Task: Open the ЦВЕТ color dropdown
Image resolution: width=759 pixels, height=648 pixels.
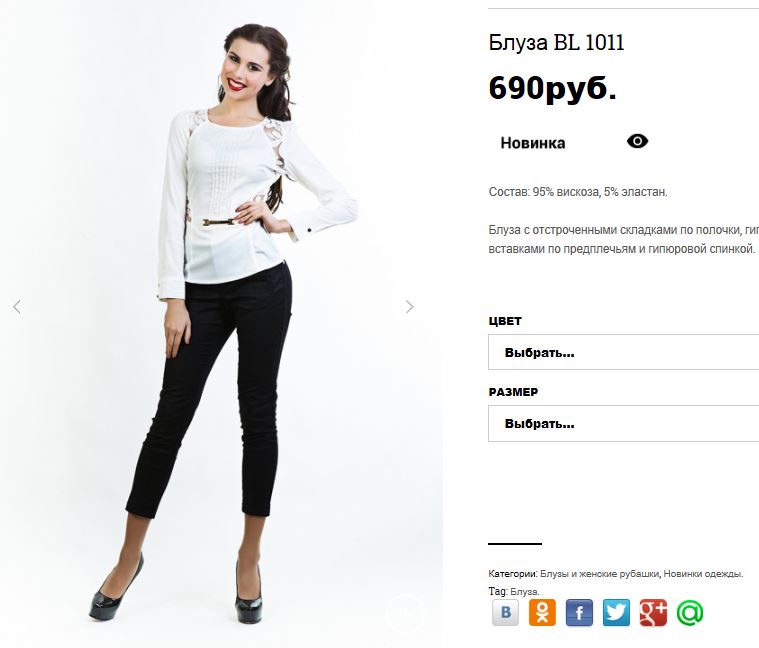Action: tap(623, 352)
